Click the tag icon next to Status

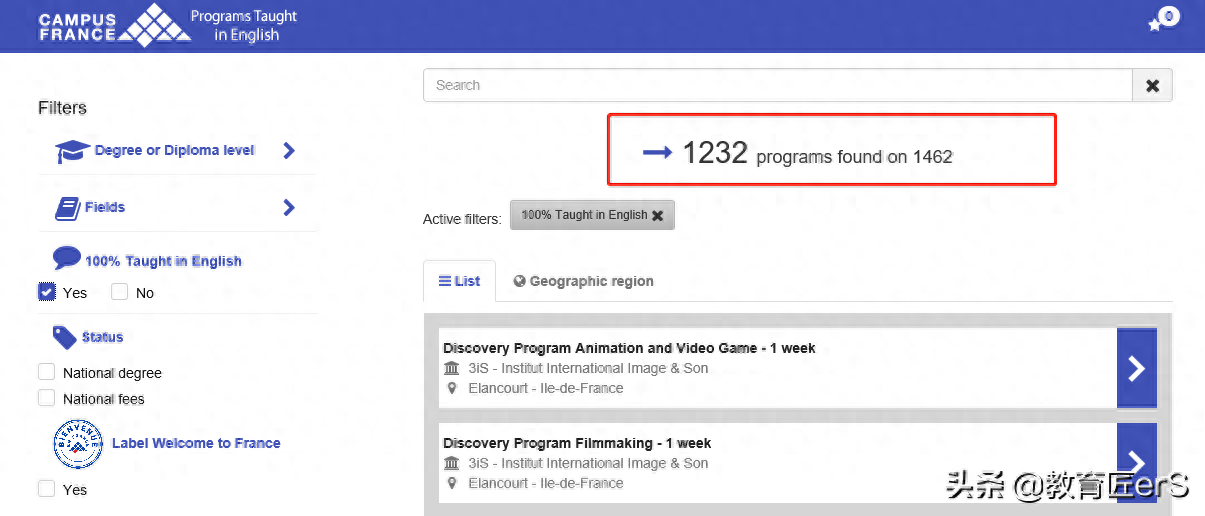pyautogui.click(x=65, y=338)
